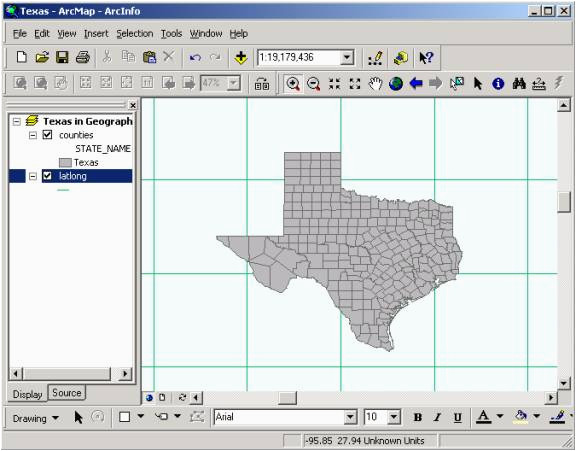Image resolution: width=576 pixels, height=451 pixels.
Task: Activate the Pan hand tool
Action: [375, 84]
